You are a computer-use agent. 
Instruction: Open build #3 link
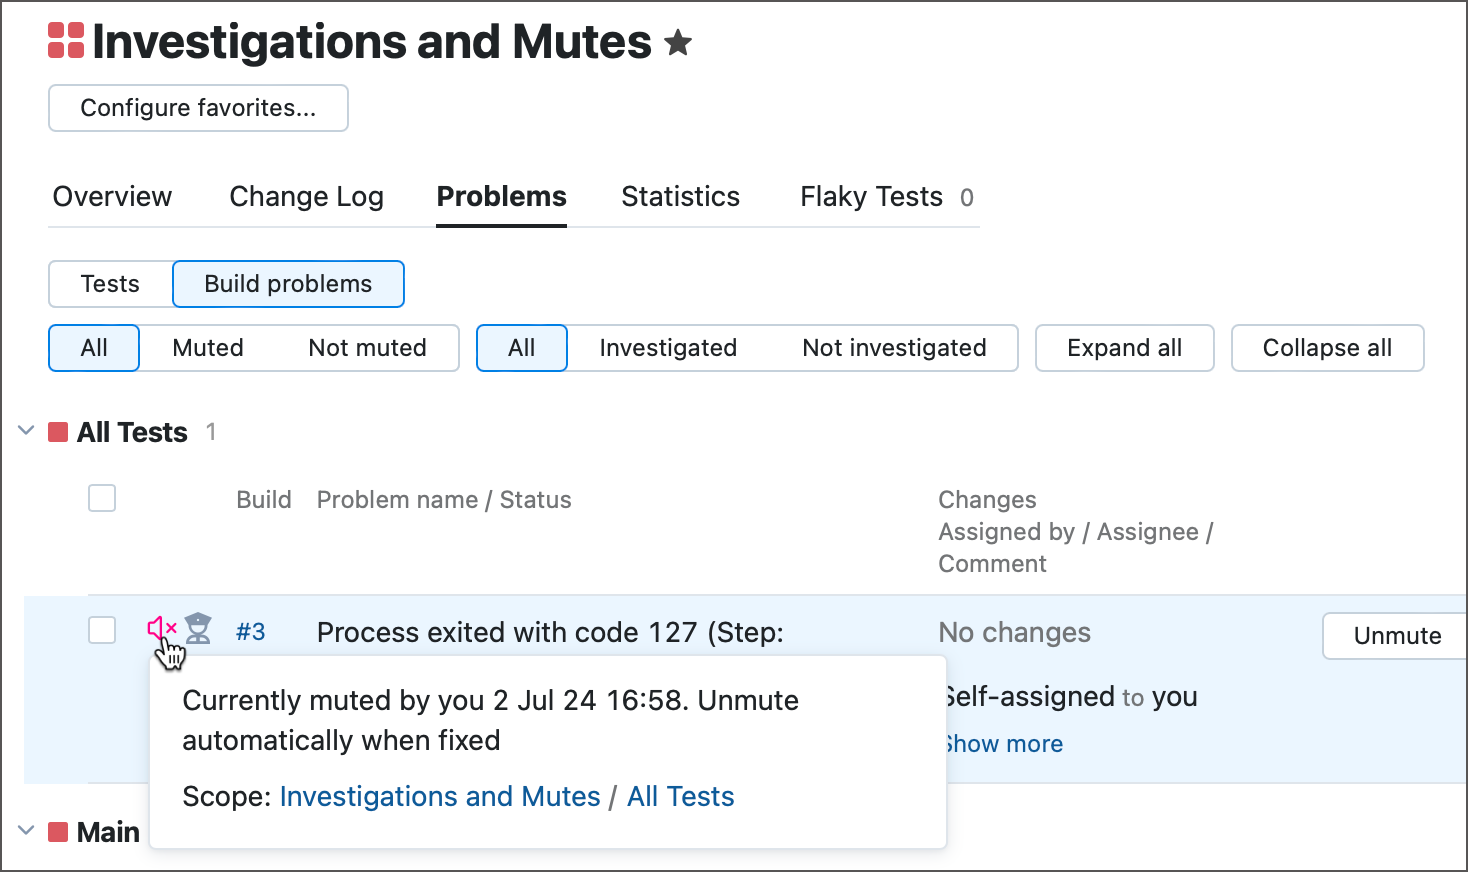point(251,632)
